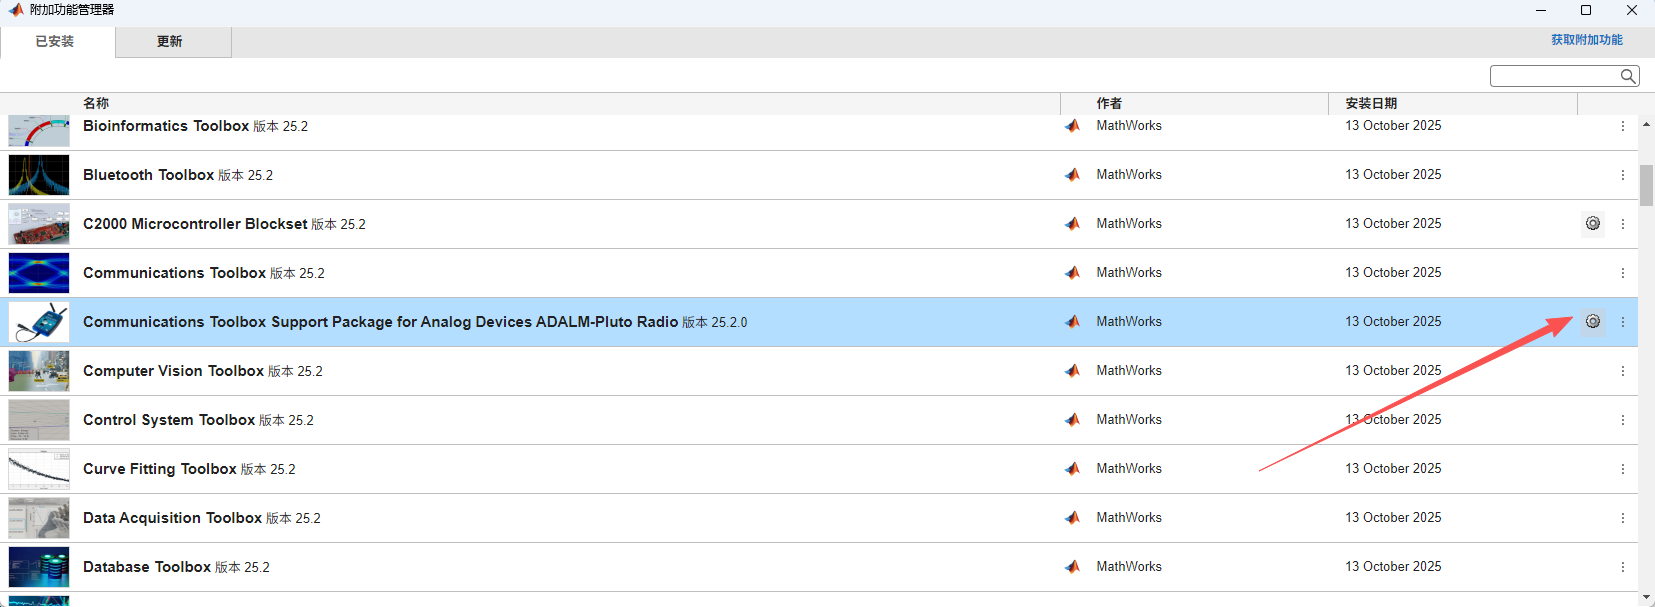Click MathWorks logo in Data Acquisition row

pos(1073,518)
